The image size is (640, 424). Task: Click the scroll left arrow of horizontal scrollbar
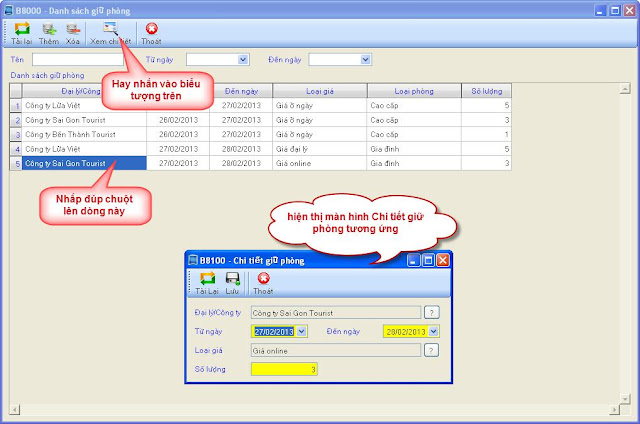pyautogui.click(x=15, y=409)
